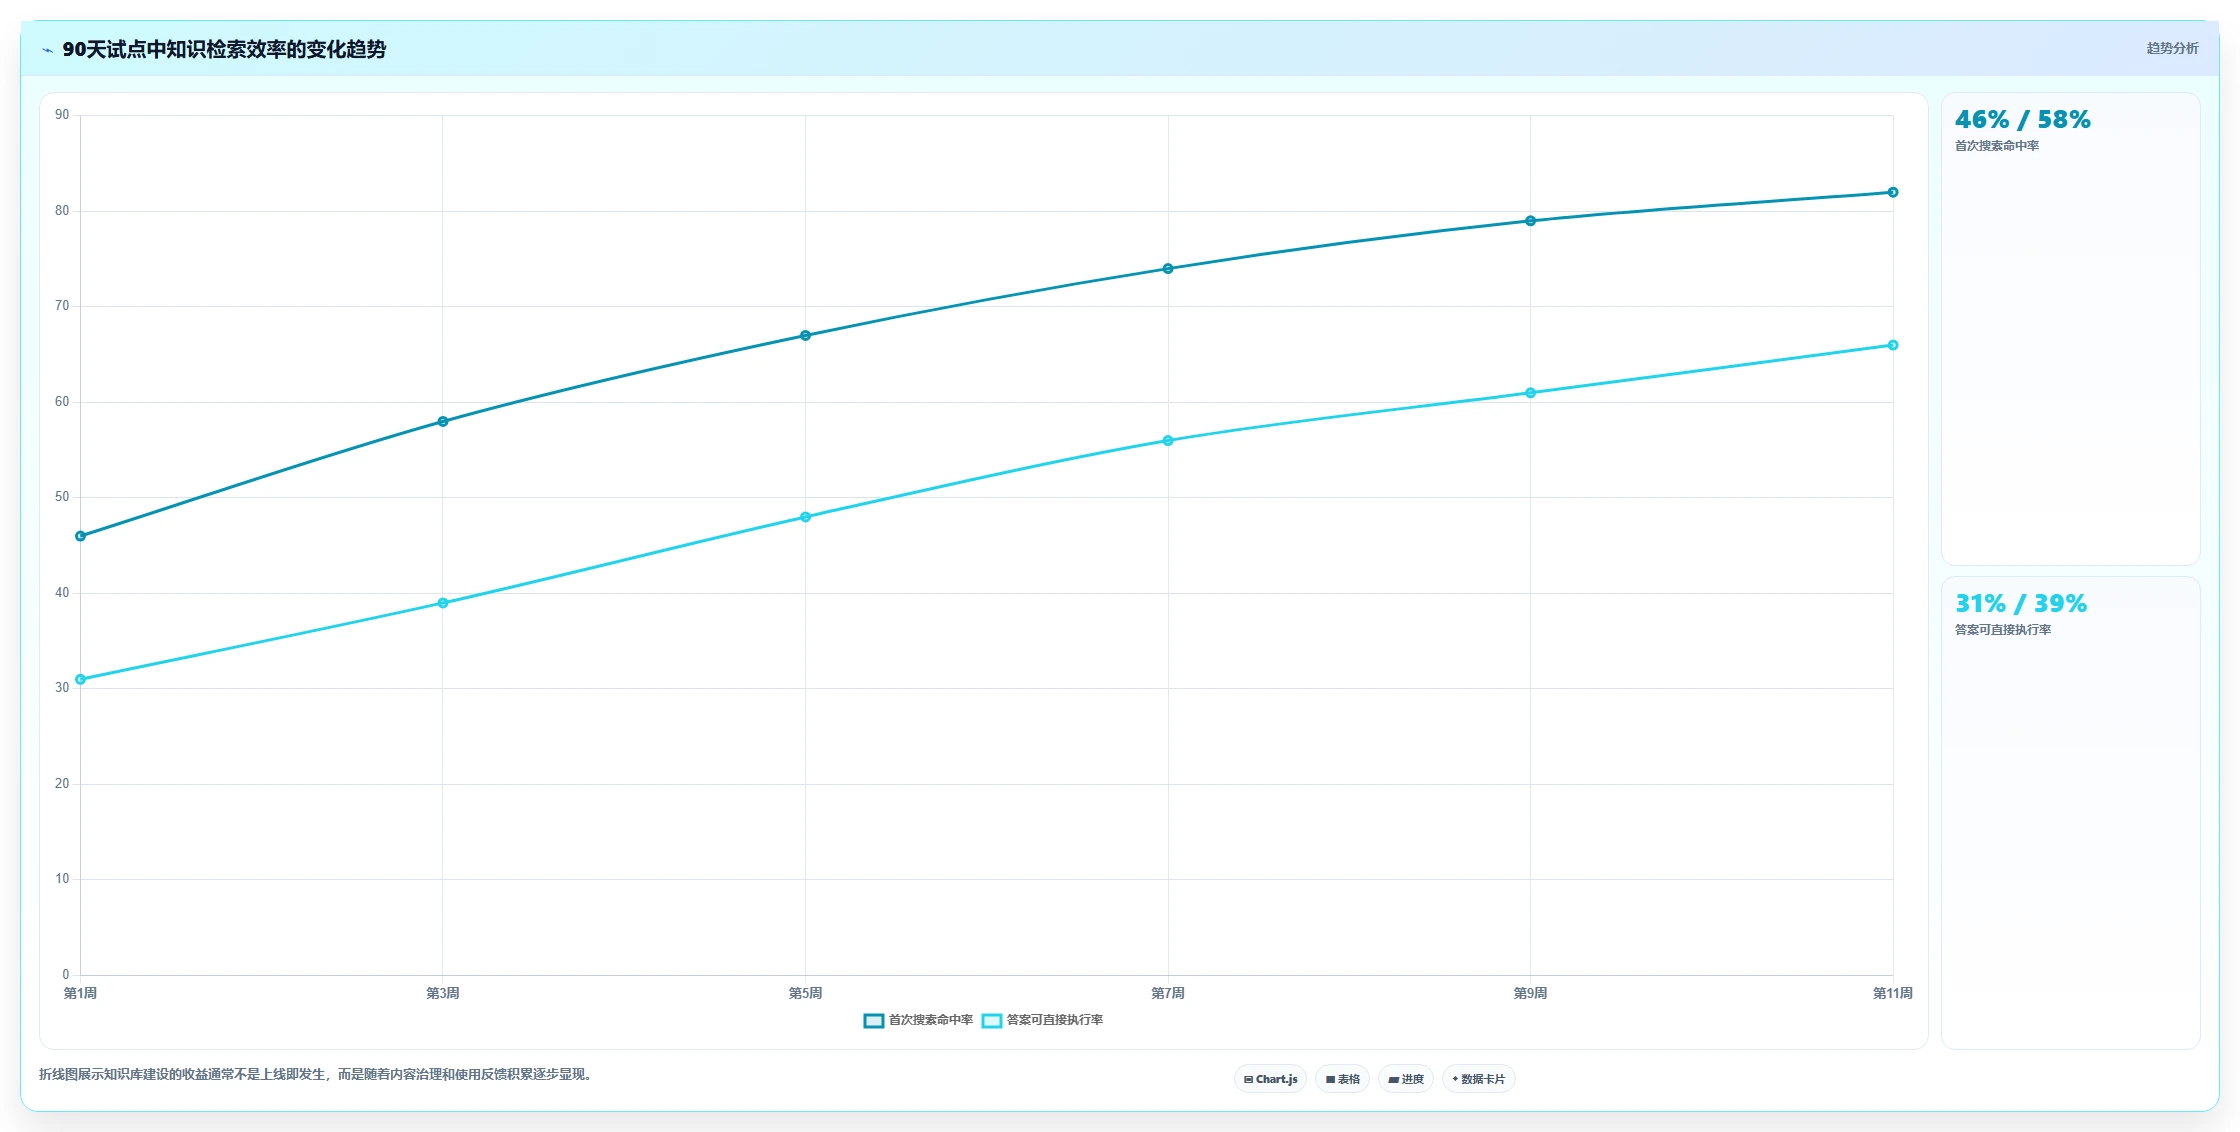Click the 第1周 point on the dark teal line

[x=81, y=536]
